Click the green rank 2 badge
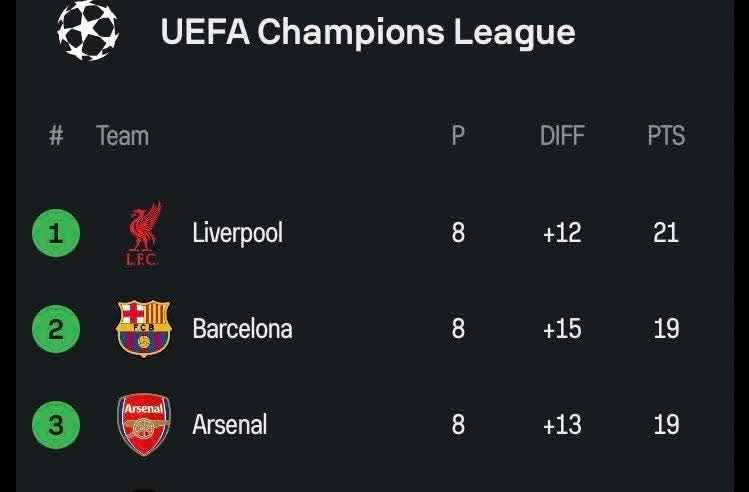The height and width of the screenshot is (492, 749). (56, 329)
